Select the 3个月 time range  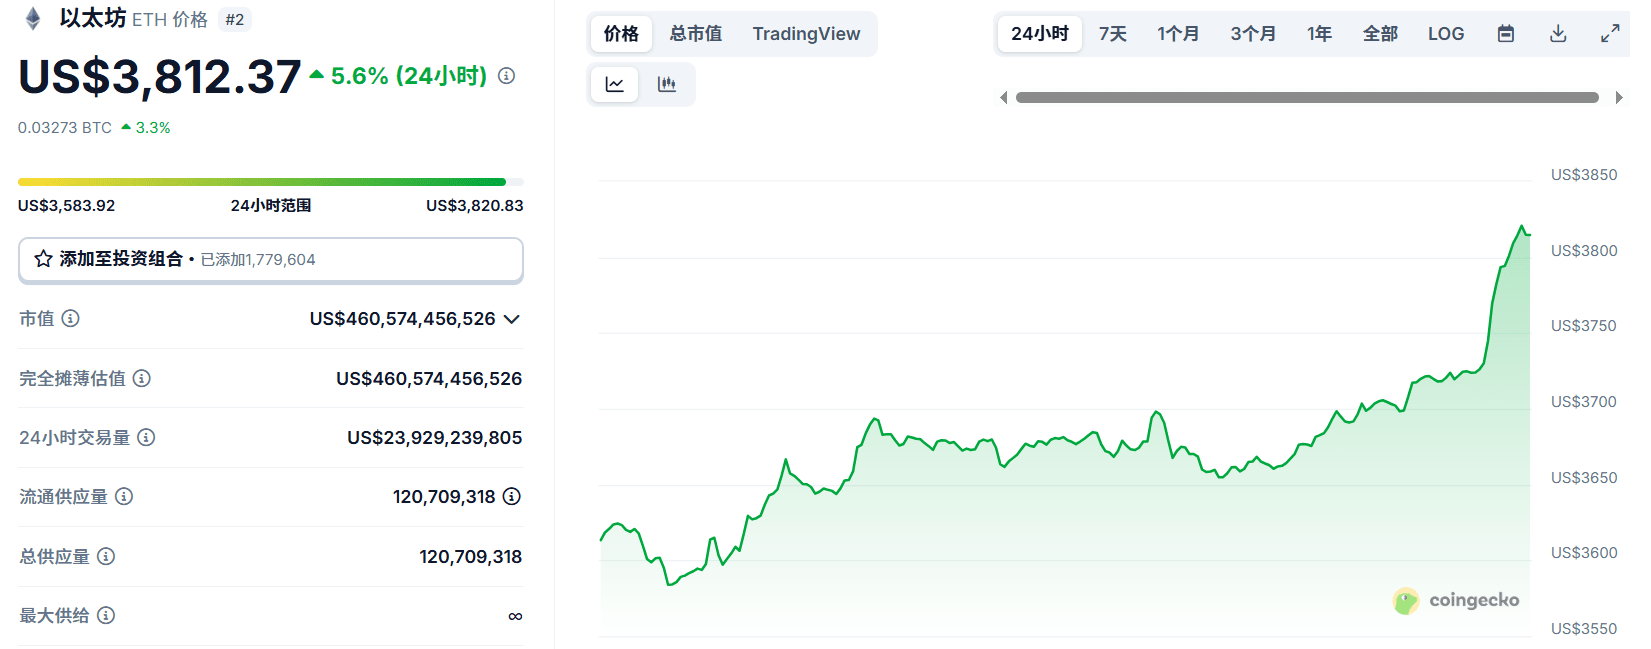coord(1253,34)
